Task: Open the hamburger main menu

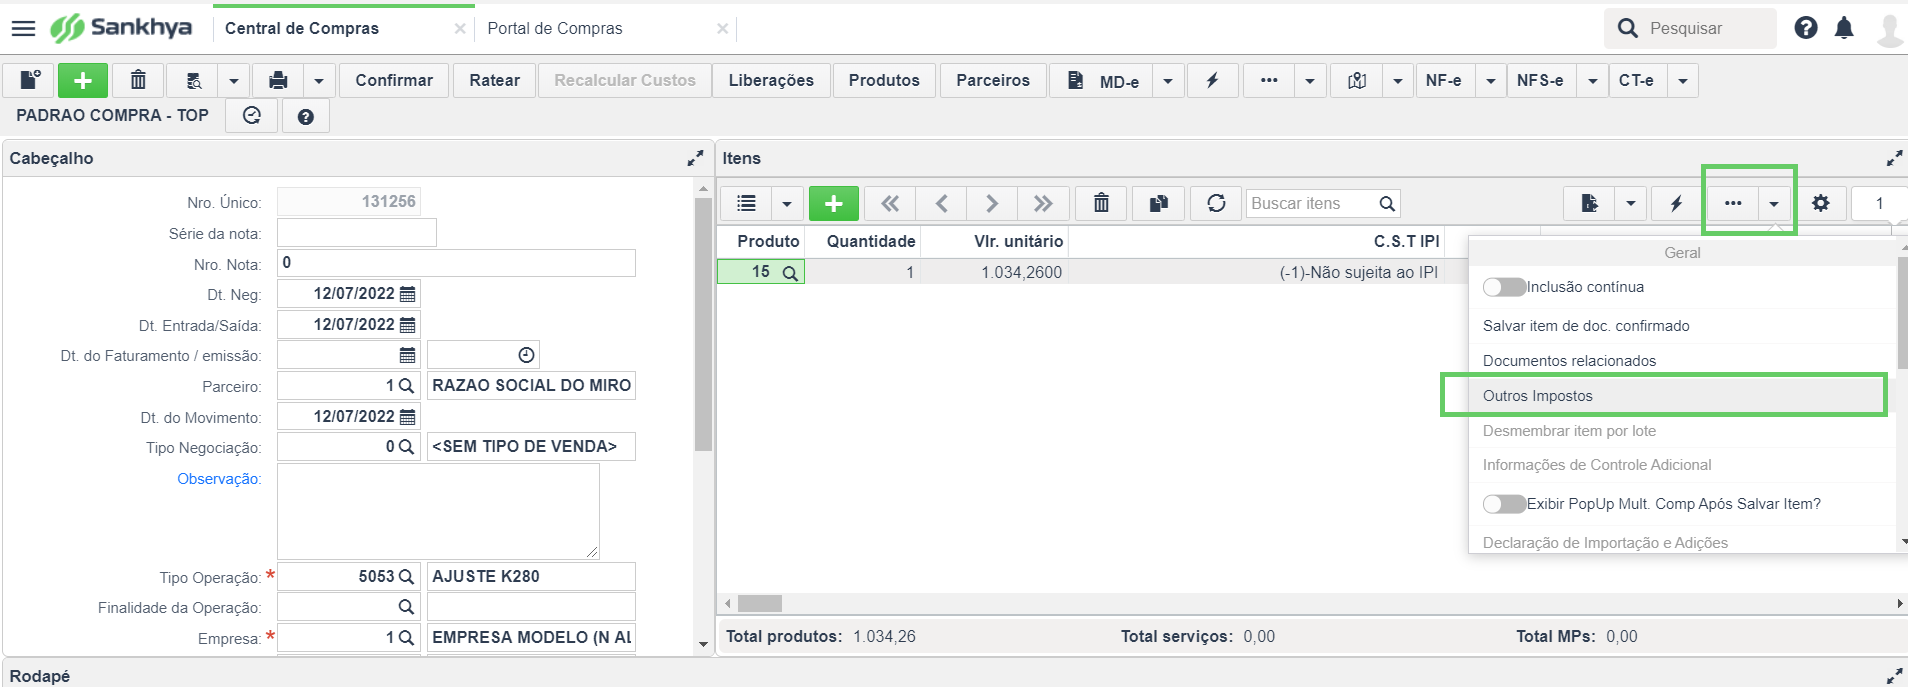Action: tap(23, 29)
